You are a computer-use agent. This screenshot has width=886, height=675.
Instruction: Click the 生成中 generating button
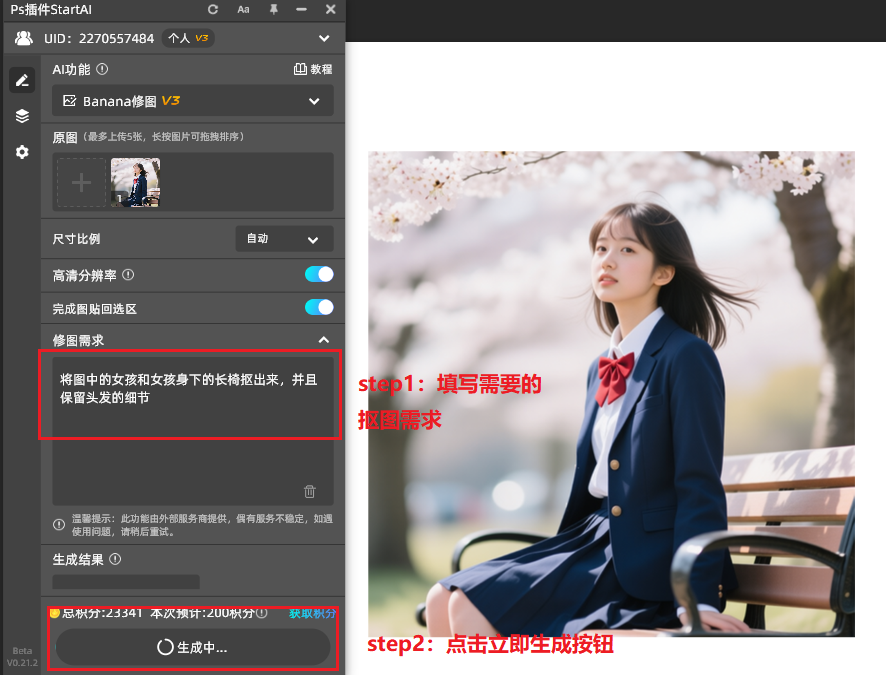coord(192,647)
